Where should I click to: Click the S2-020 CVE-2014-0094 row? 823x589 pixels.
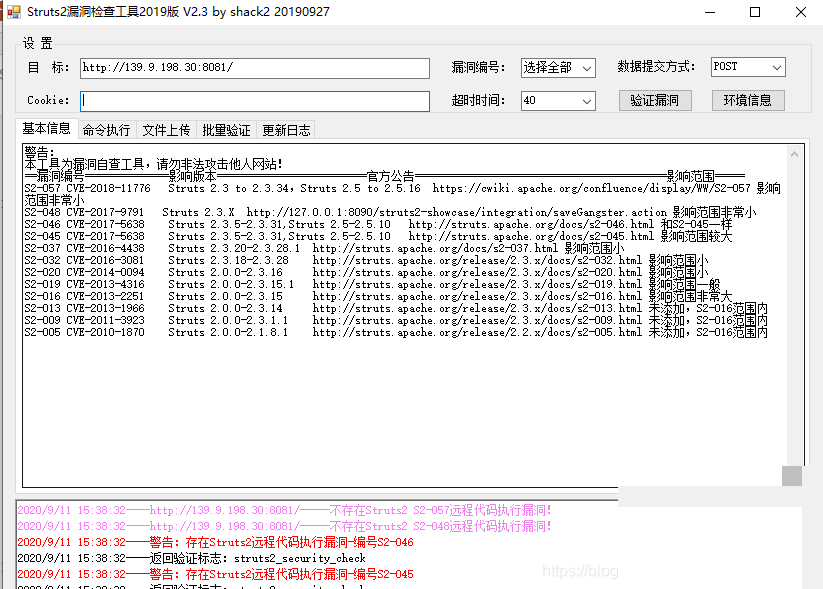366,272
